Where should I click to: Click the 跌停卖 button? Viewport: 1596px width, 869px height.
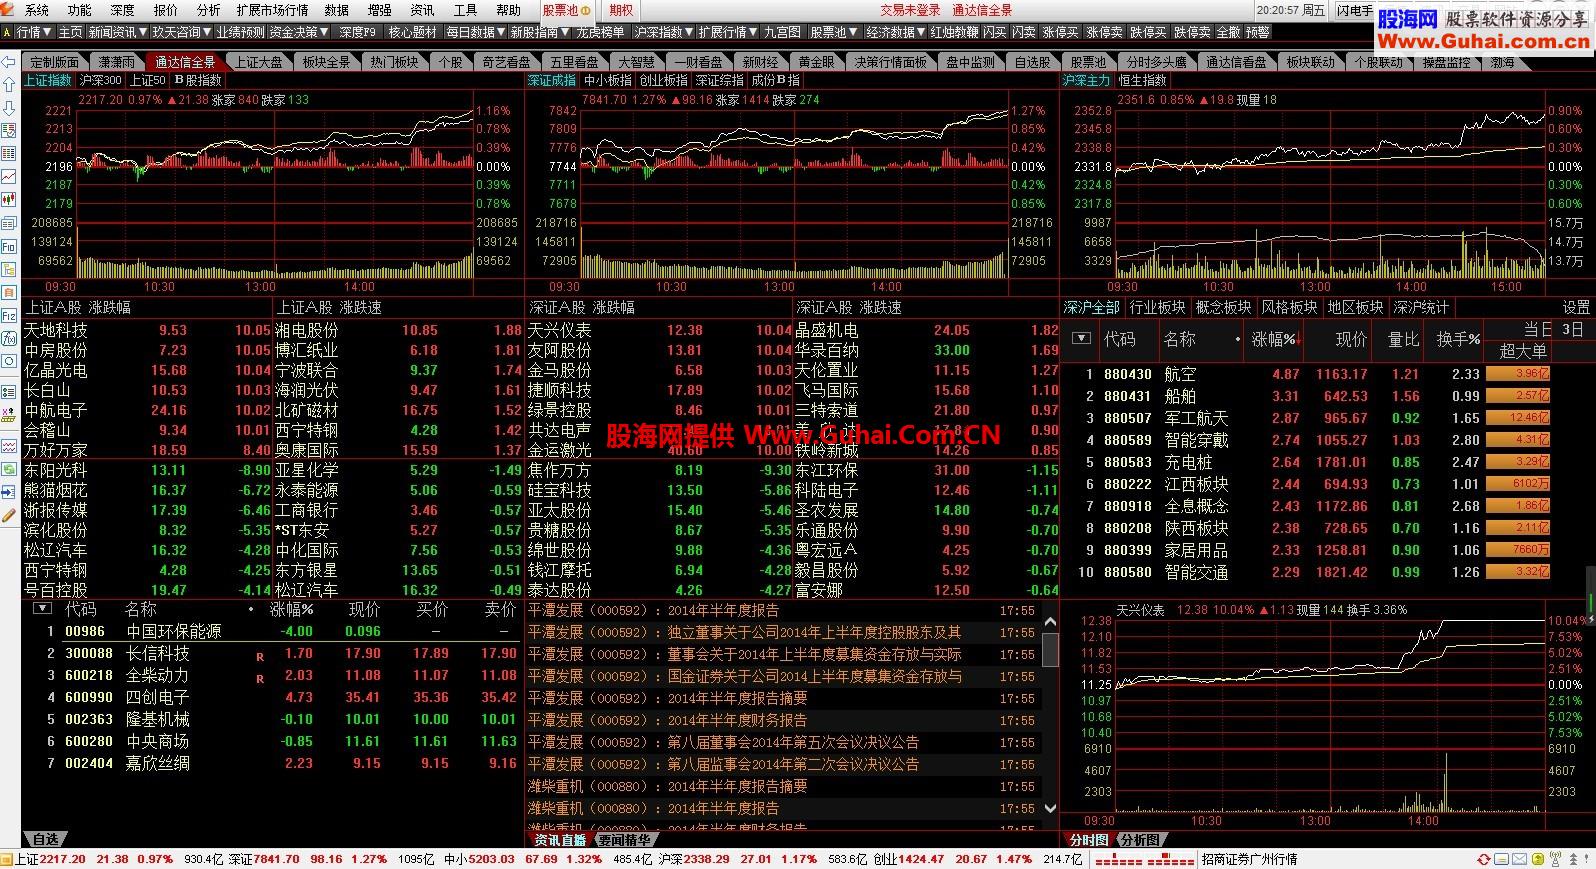1192,32
